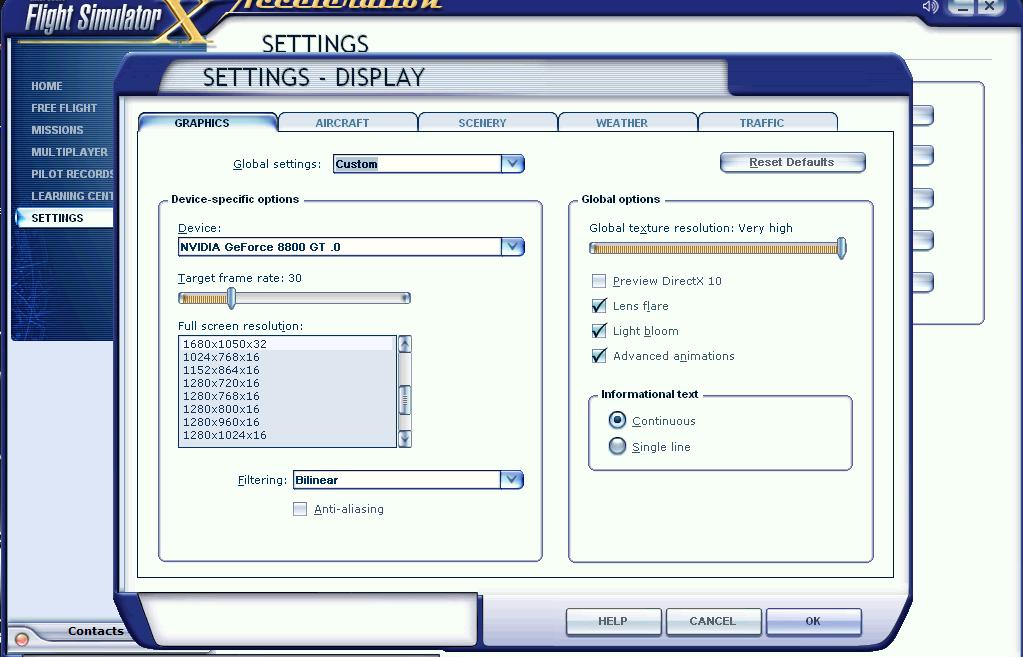Screen dimensions: 1023x657
Task: Minimize the Flight Simulator window
Action: [x=961, y=7]
